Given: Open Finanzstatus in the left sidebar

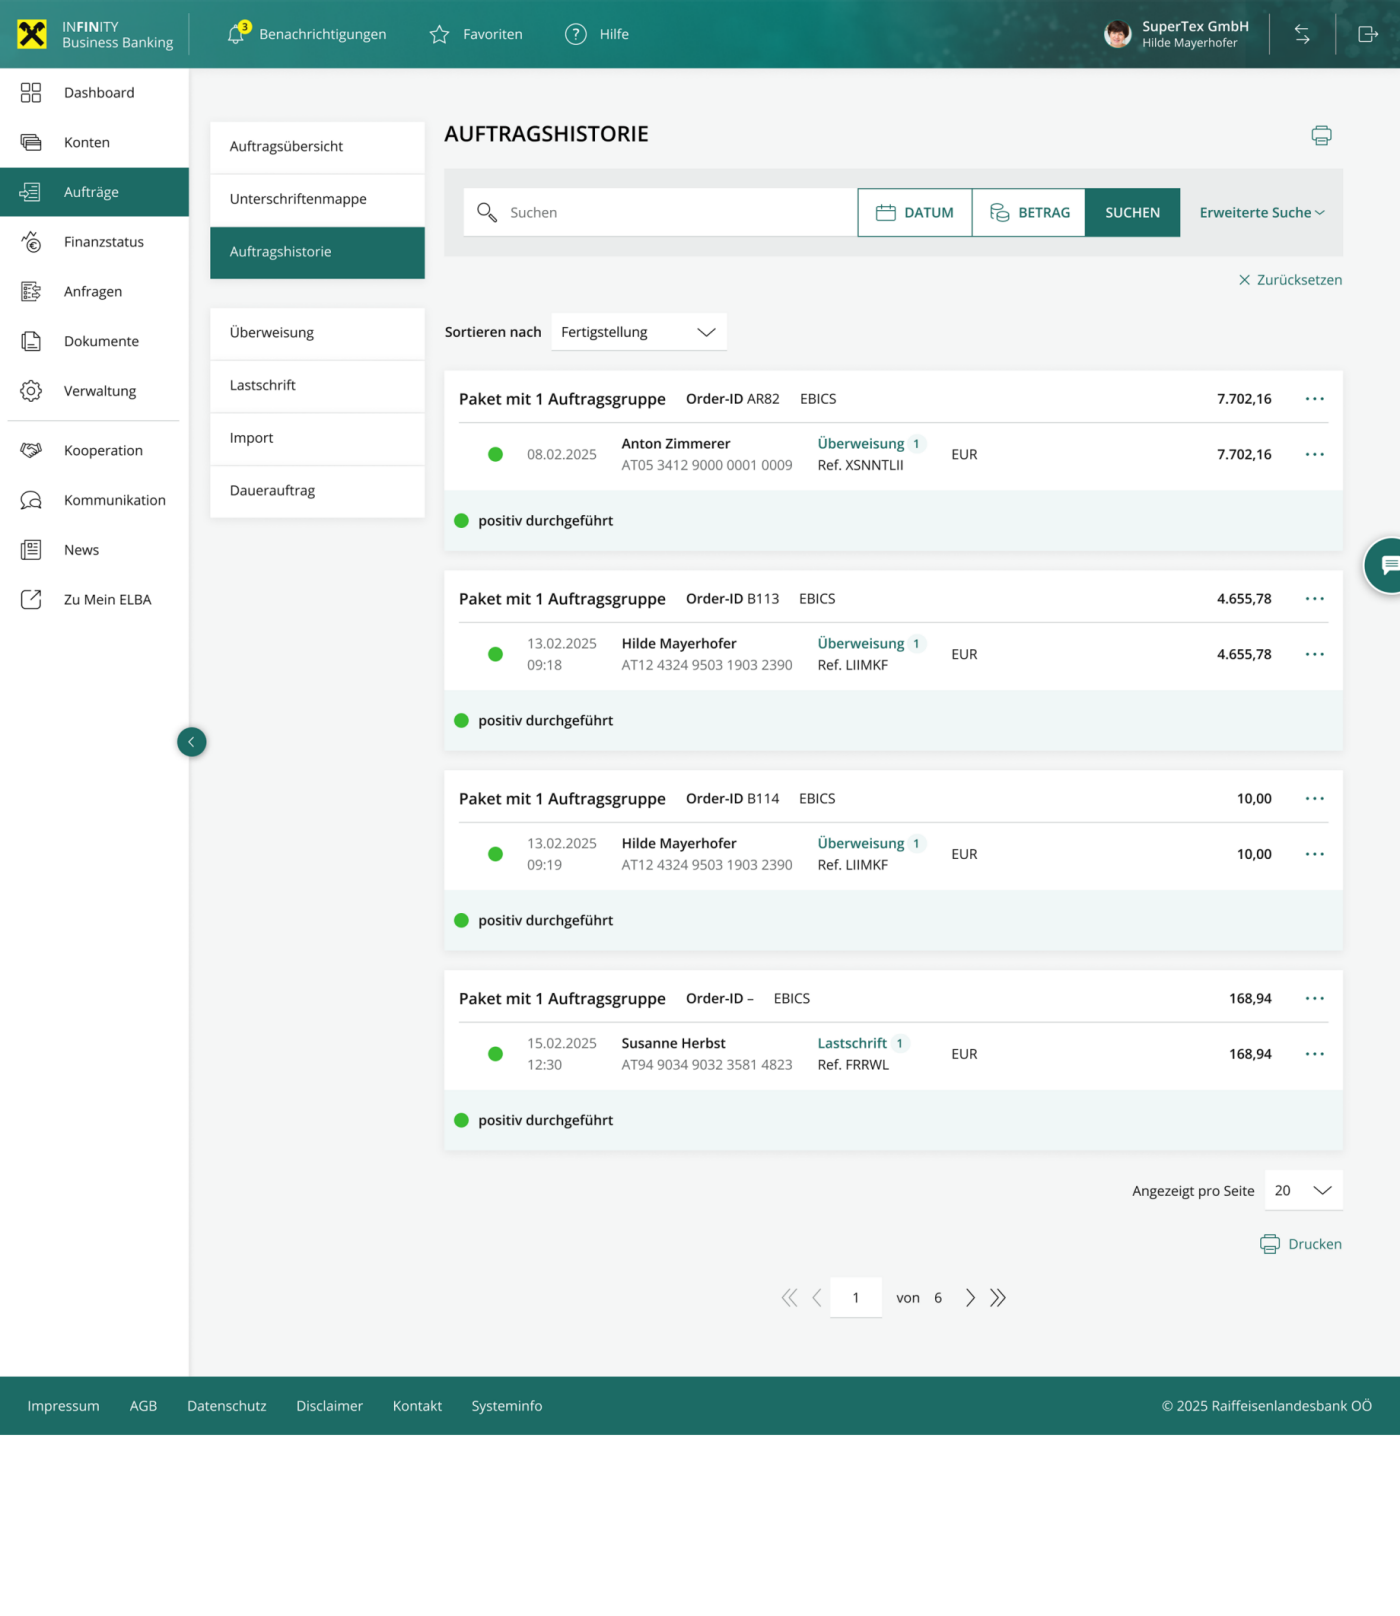Looking at the screenshot, I should pyautogui.click(x=103, y=242).
